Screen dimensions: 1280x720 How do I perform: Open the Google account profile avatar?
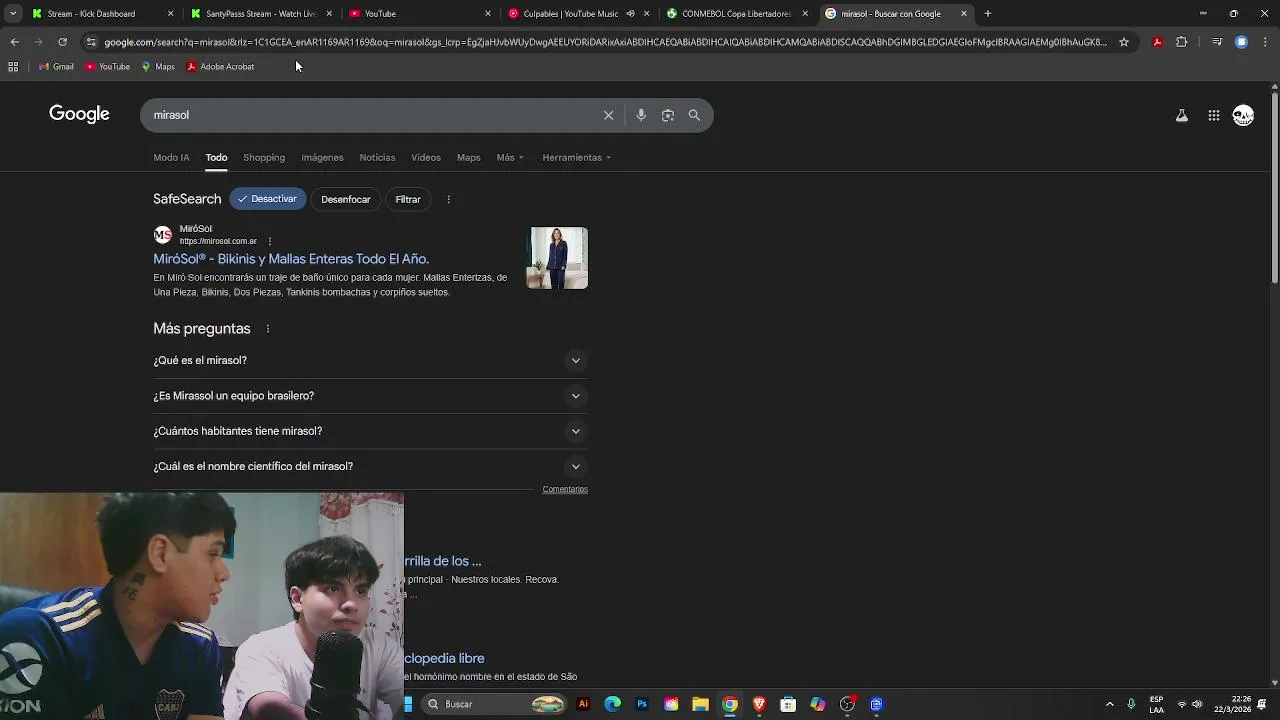point(1243,116)
